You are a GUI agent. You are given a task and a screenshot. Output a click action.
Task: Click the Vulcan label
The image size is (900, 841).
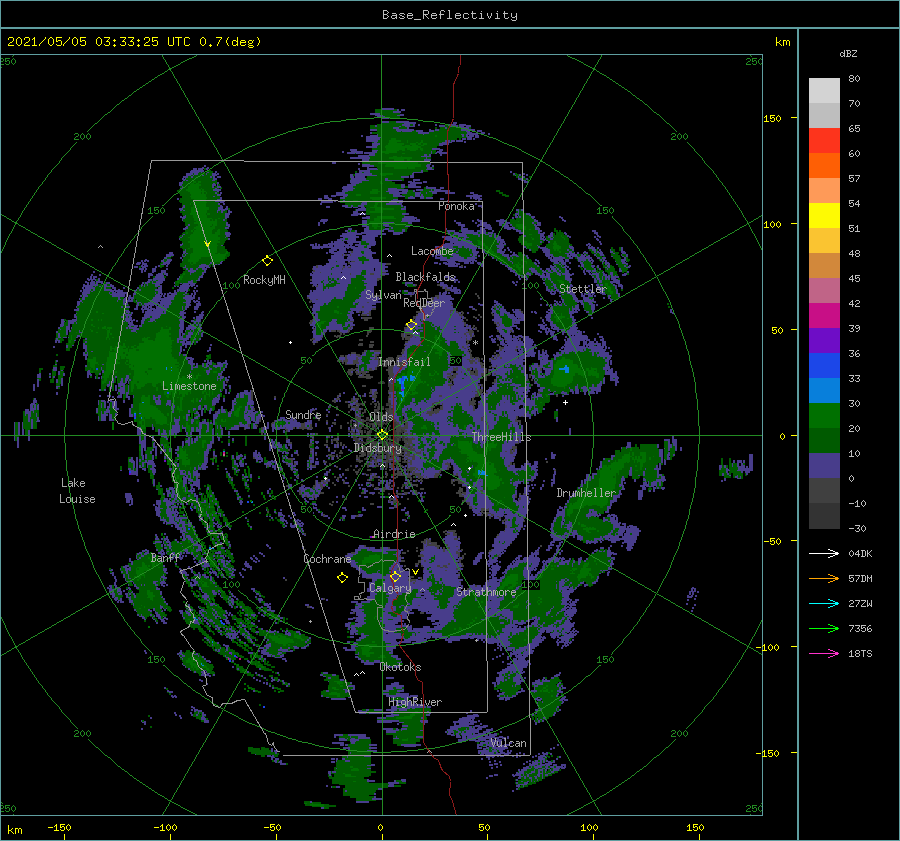click(x=508, y=743)
